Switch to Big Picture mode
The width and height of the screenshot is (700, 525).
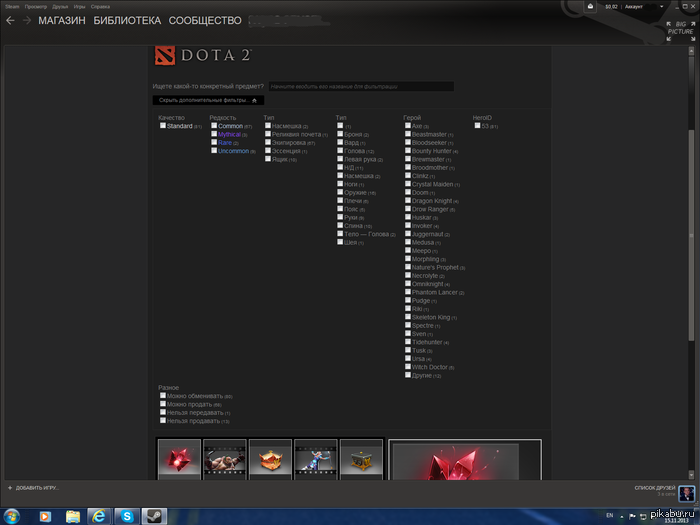pyautogui.click(x=680, y=28)
